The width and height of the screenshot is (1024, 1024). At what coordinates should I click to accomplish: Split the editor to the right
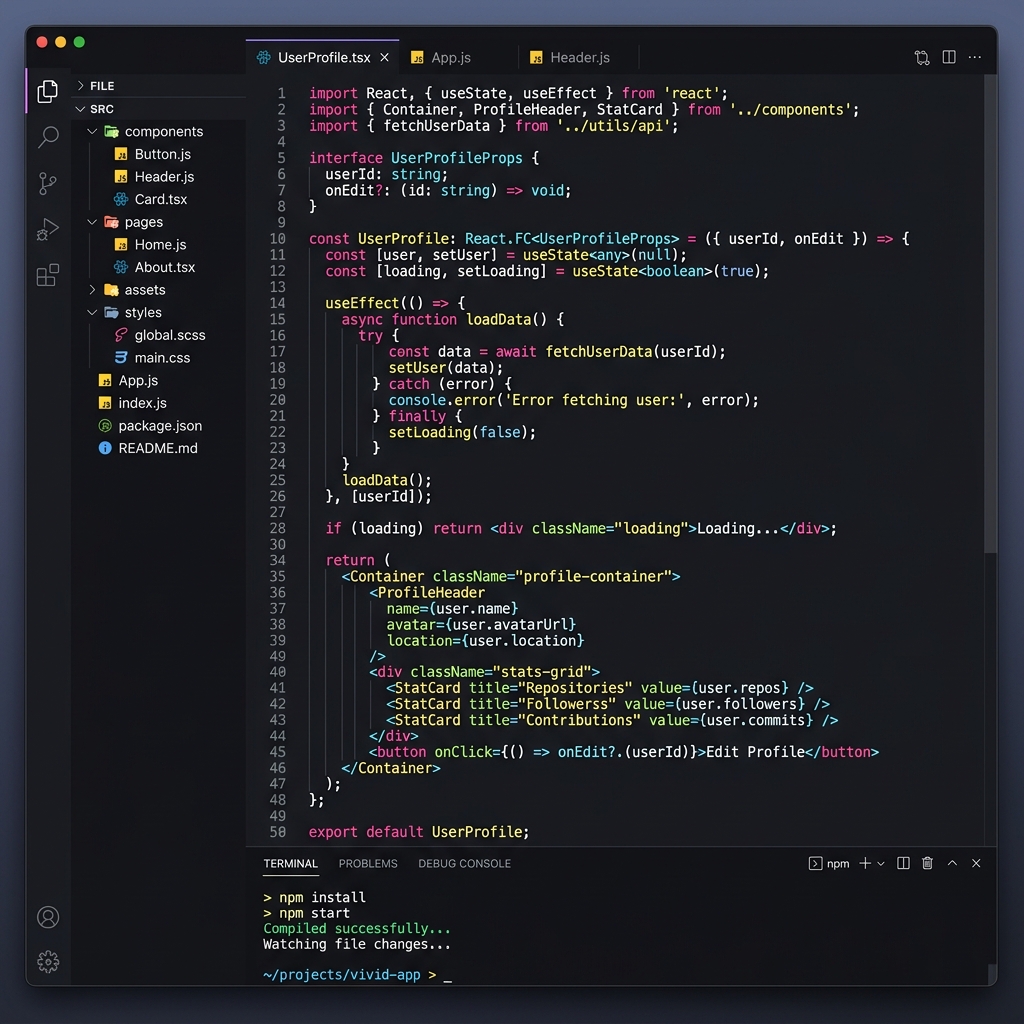coord(949,57)
